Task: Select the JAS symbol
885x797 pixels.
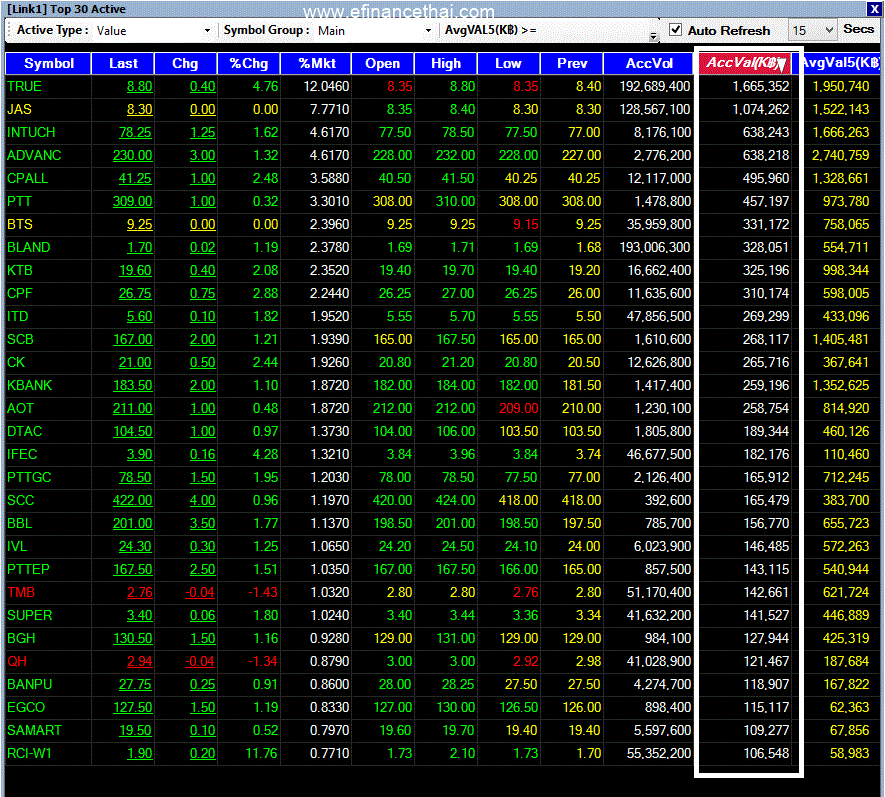Action: pos(19,110)
